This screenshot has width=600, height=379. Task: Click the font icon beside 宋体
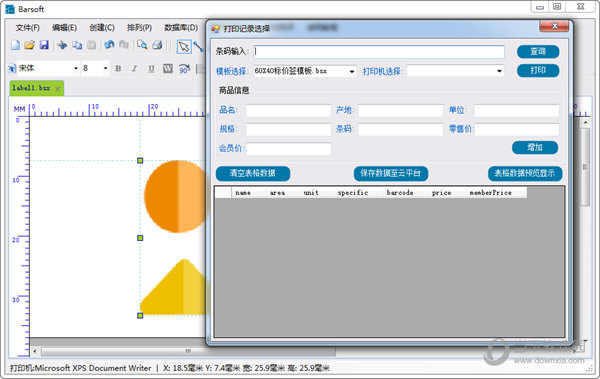pos(12,69)
